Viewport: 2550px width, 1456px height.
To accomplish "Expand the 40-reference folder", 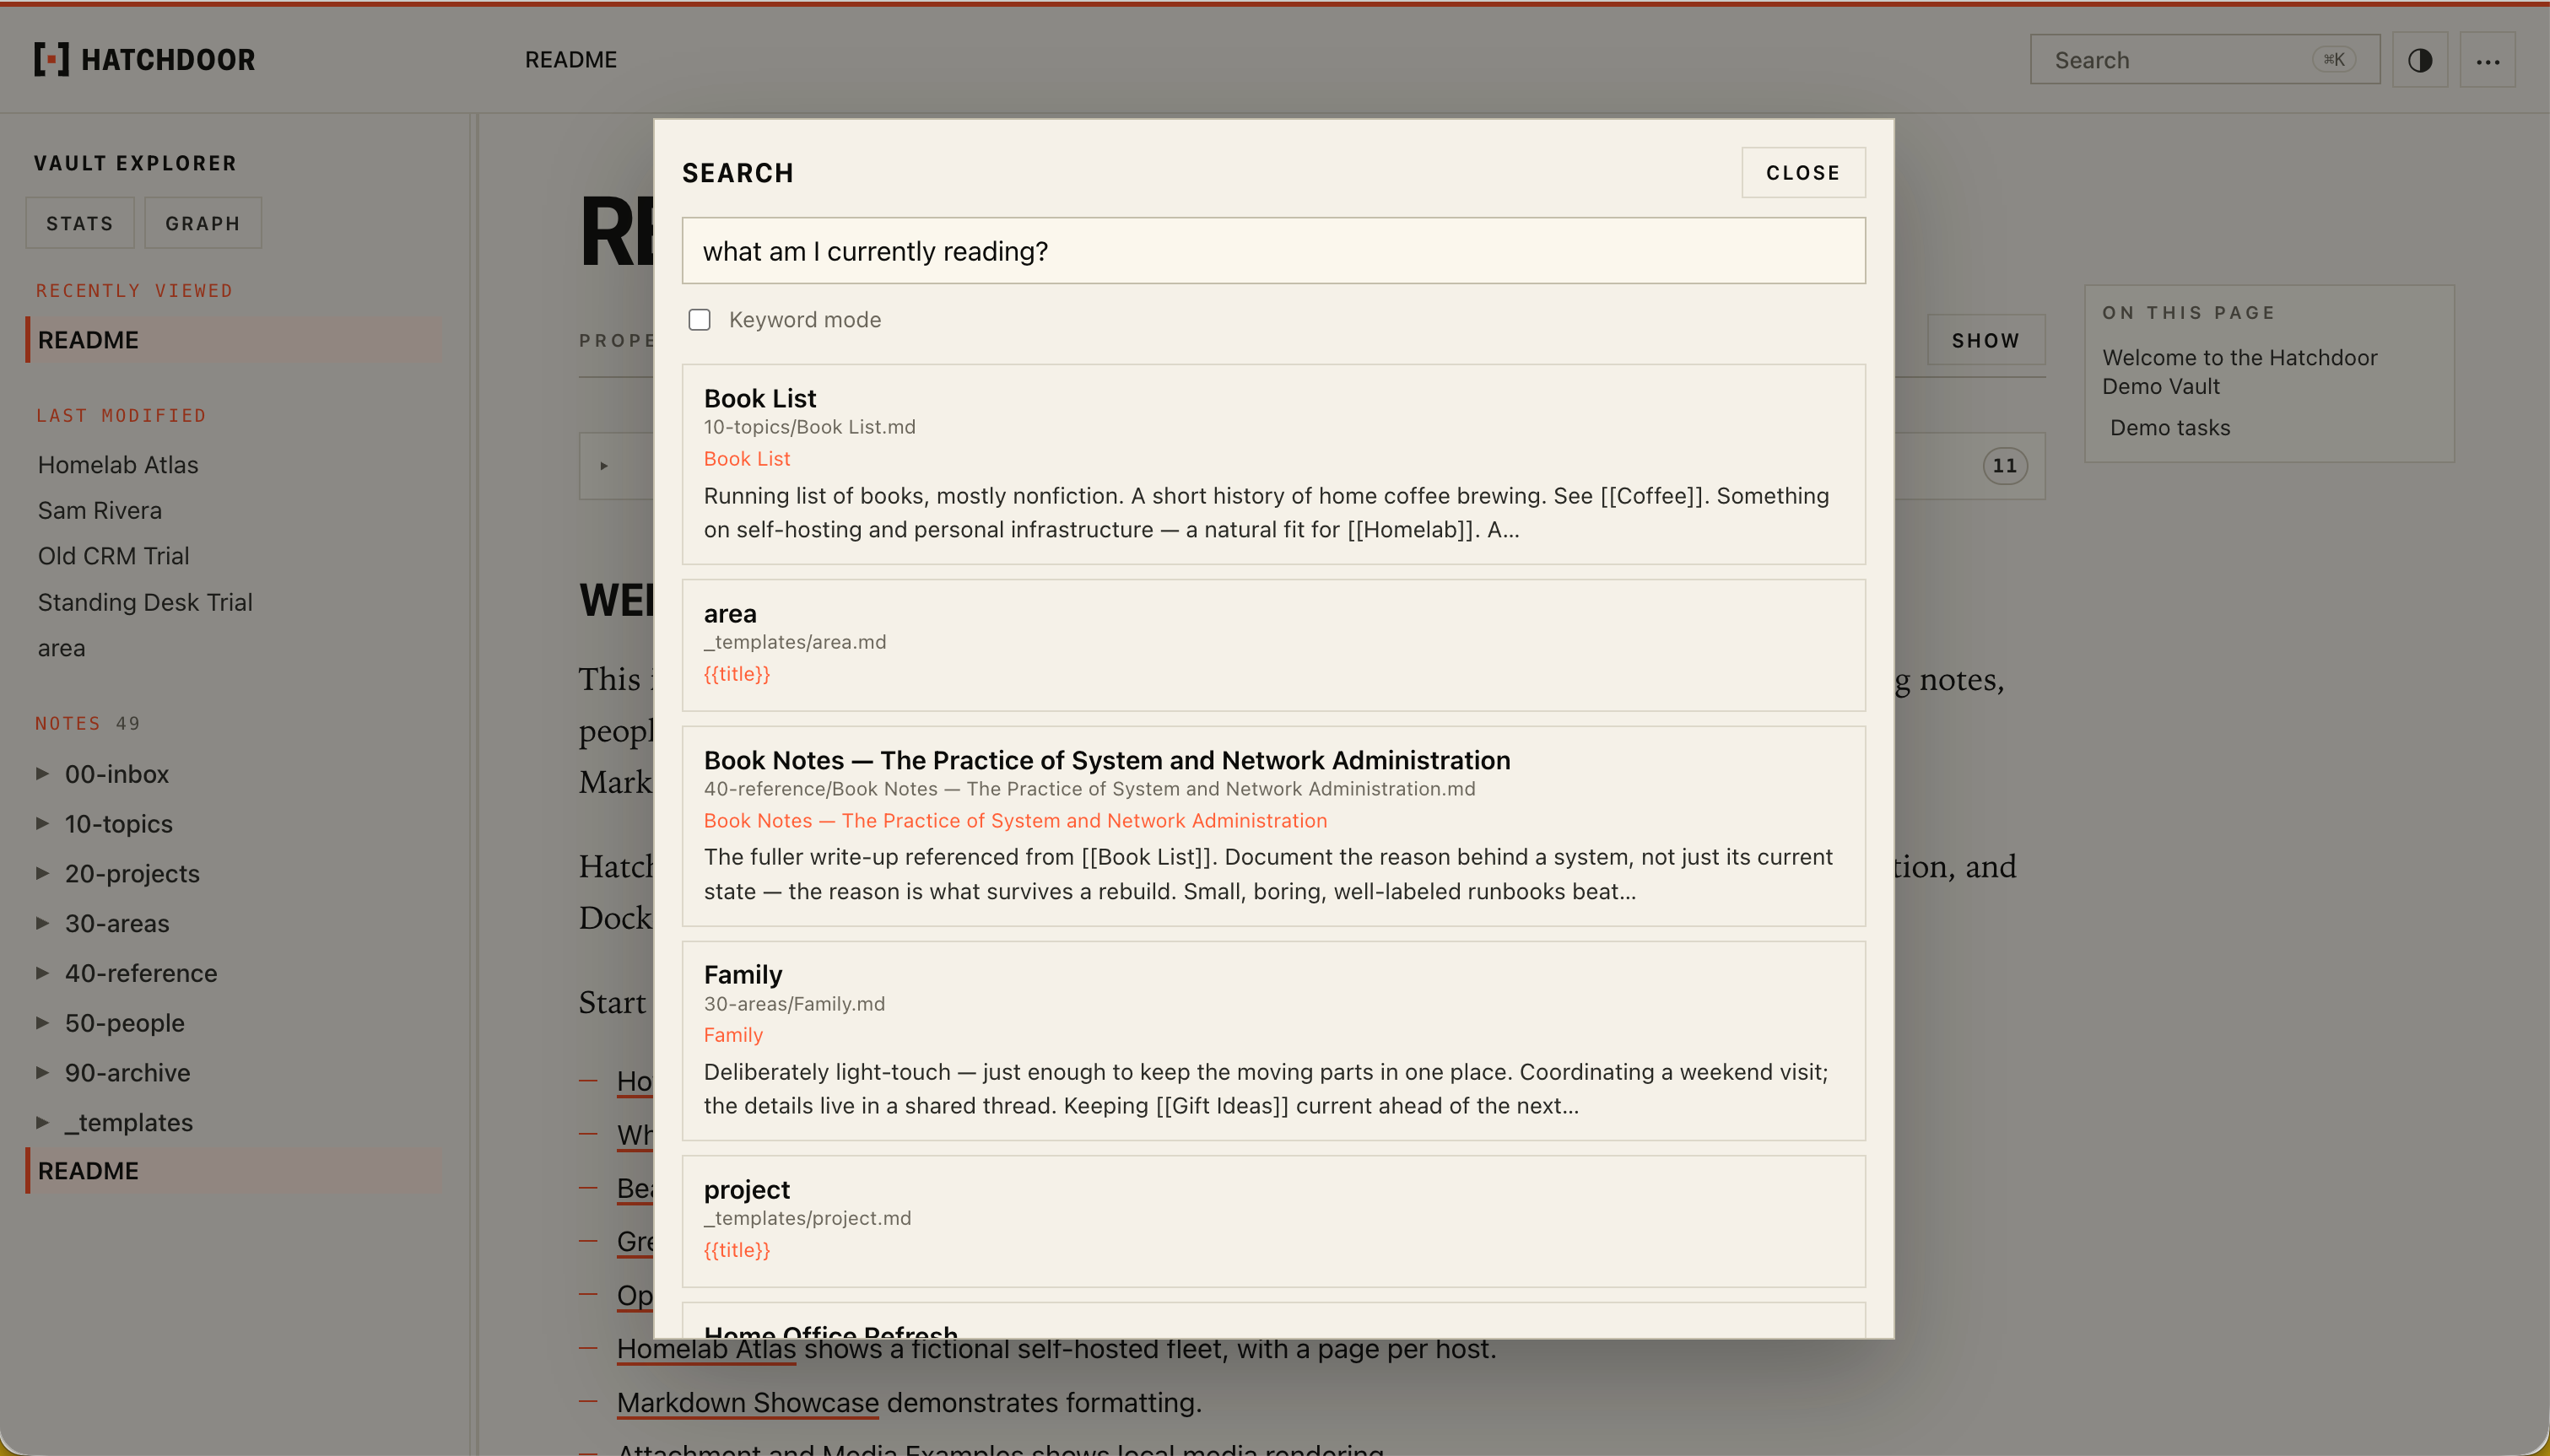I will 42,972.
